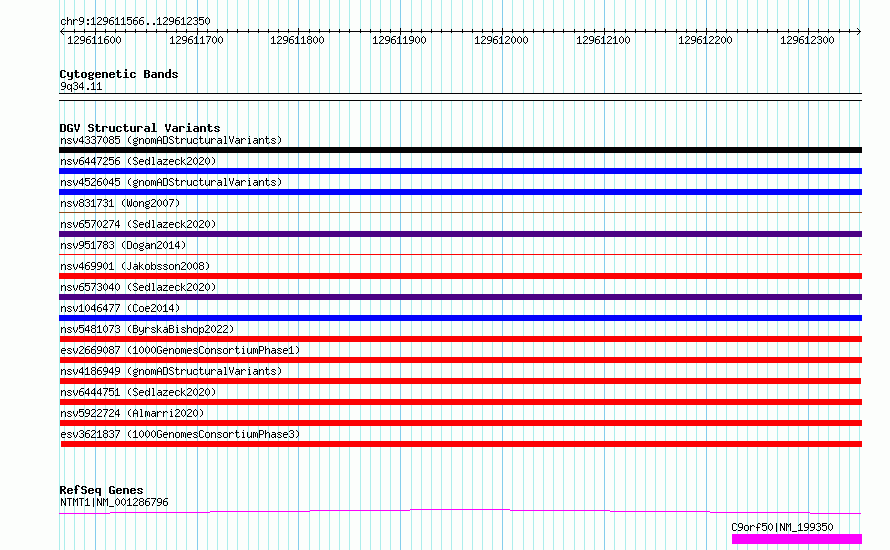Select nsv831731 (Wong2007) label

[120, 203]
